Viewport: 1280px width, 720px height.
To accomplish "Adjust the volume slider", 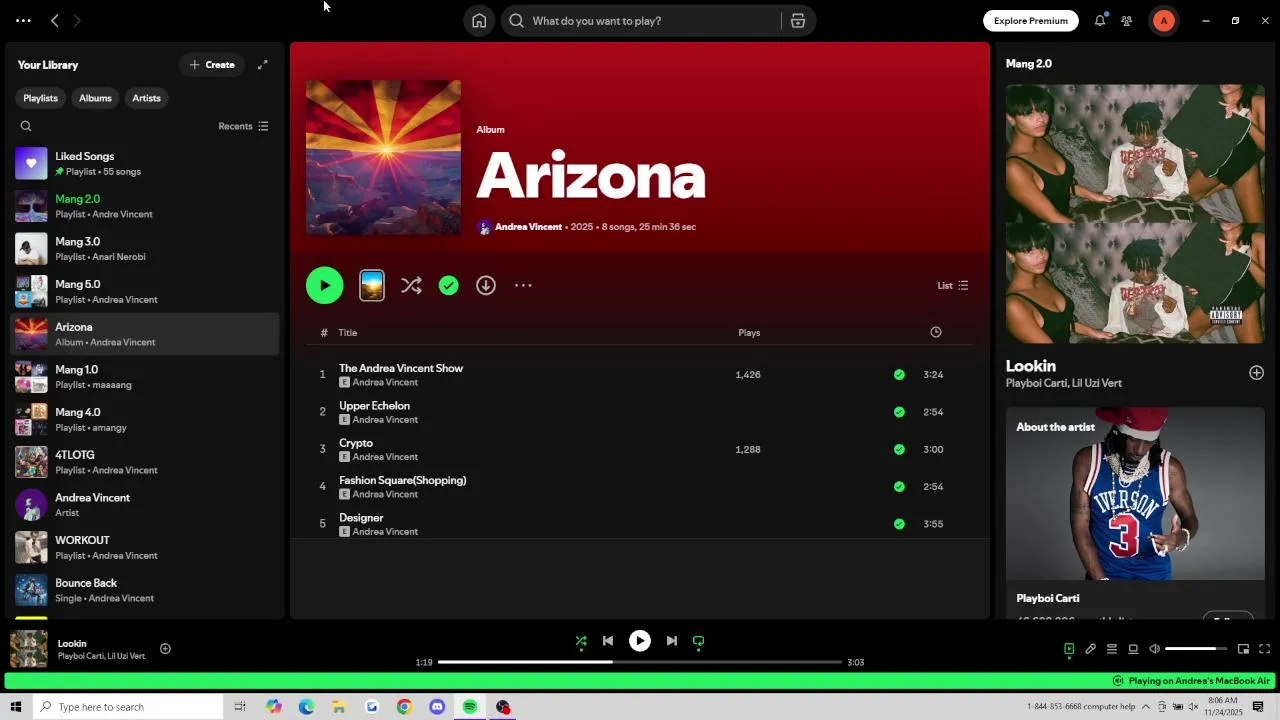I will [1196, 649].
